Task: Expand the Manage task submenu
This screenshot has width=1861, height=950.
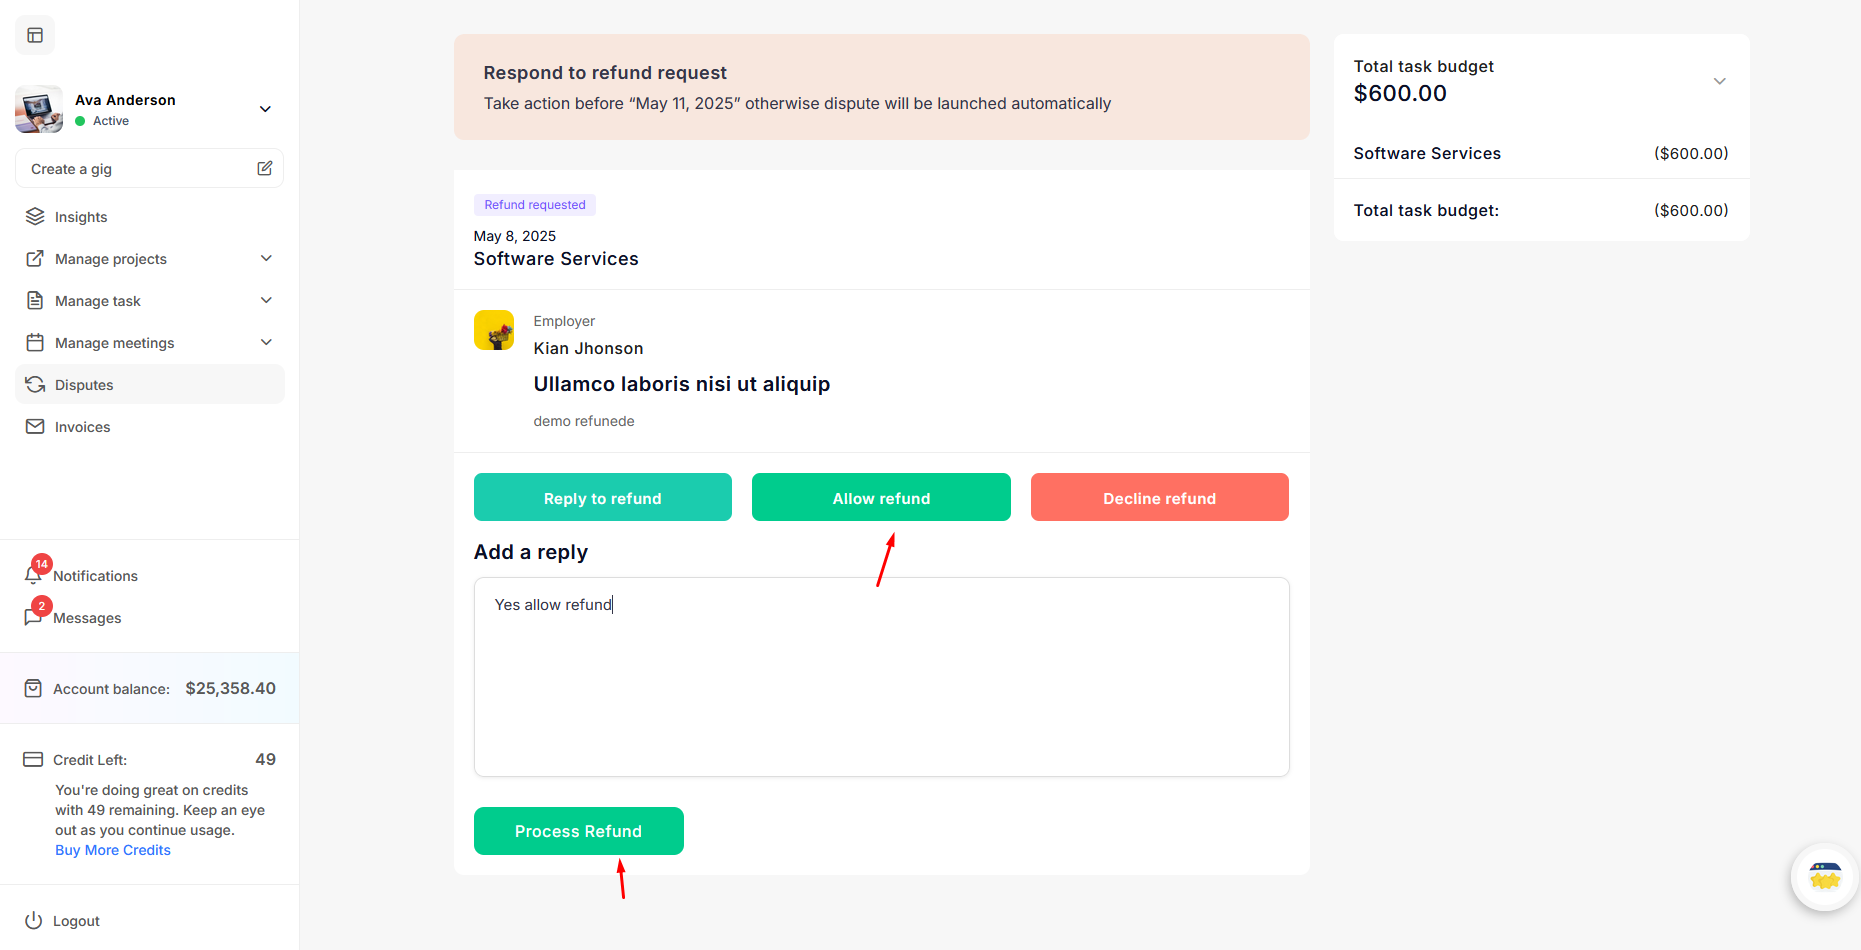Action: coord(266,301)
